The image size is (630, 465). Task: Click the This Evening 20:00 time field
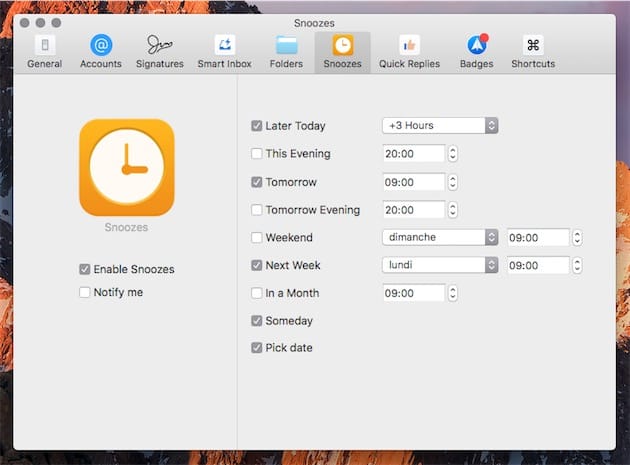click(x=414, y=154)
